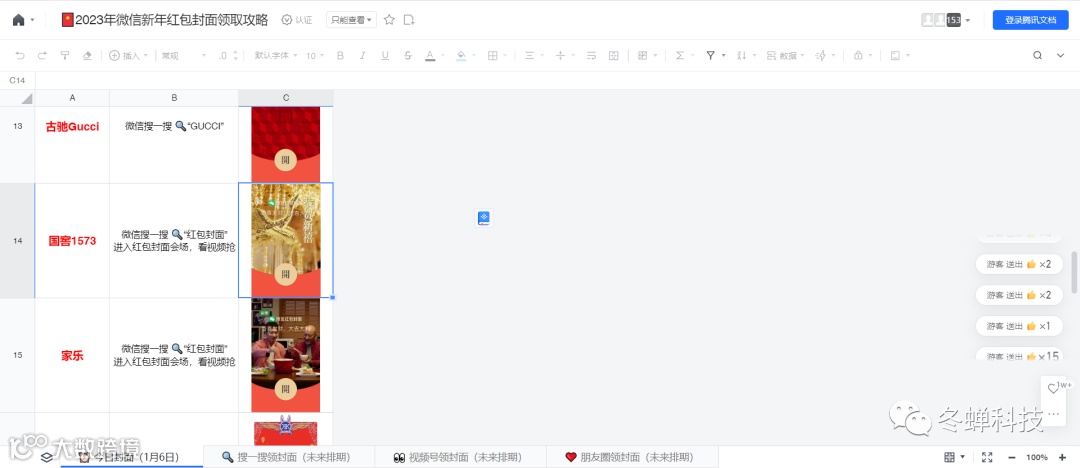Select column B header
The height and width of the screenshot is (468, 1080).
coord(174,98)
